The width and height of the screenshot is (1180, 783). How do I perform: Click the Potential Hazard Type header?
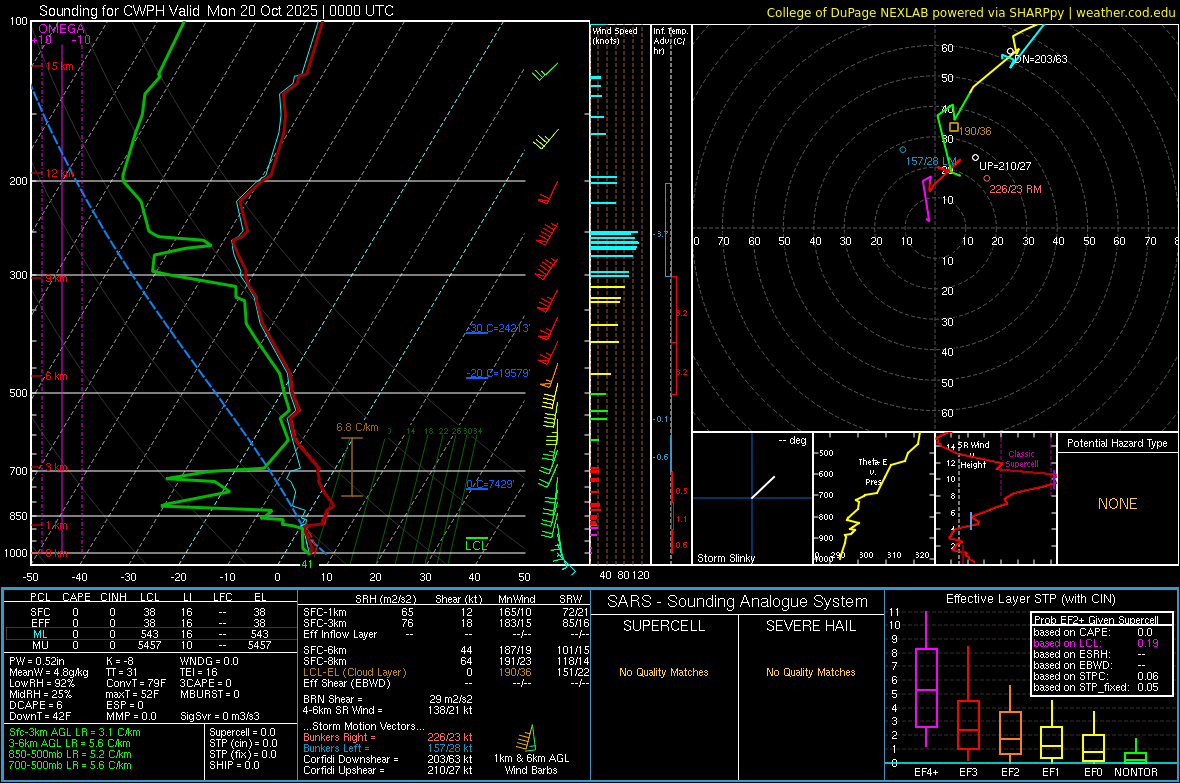pyautogui.click(x=1117, y=443)
